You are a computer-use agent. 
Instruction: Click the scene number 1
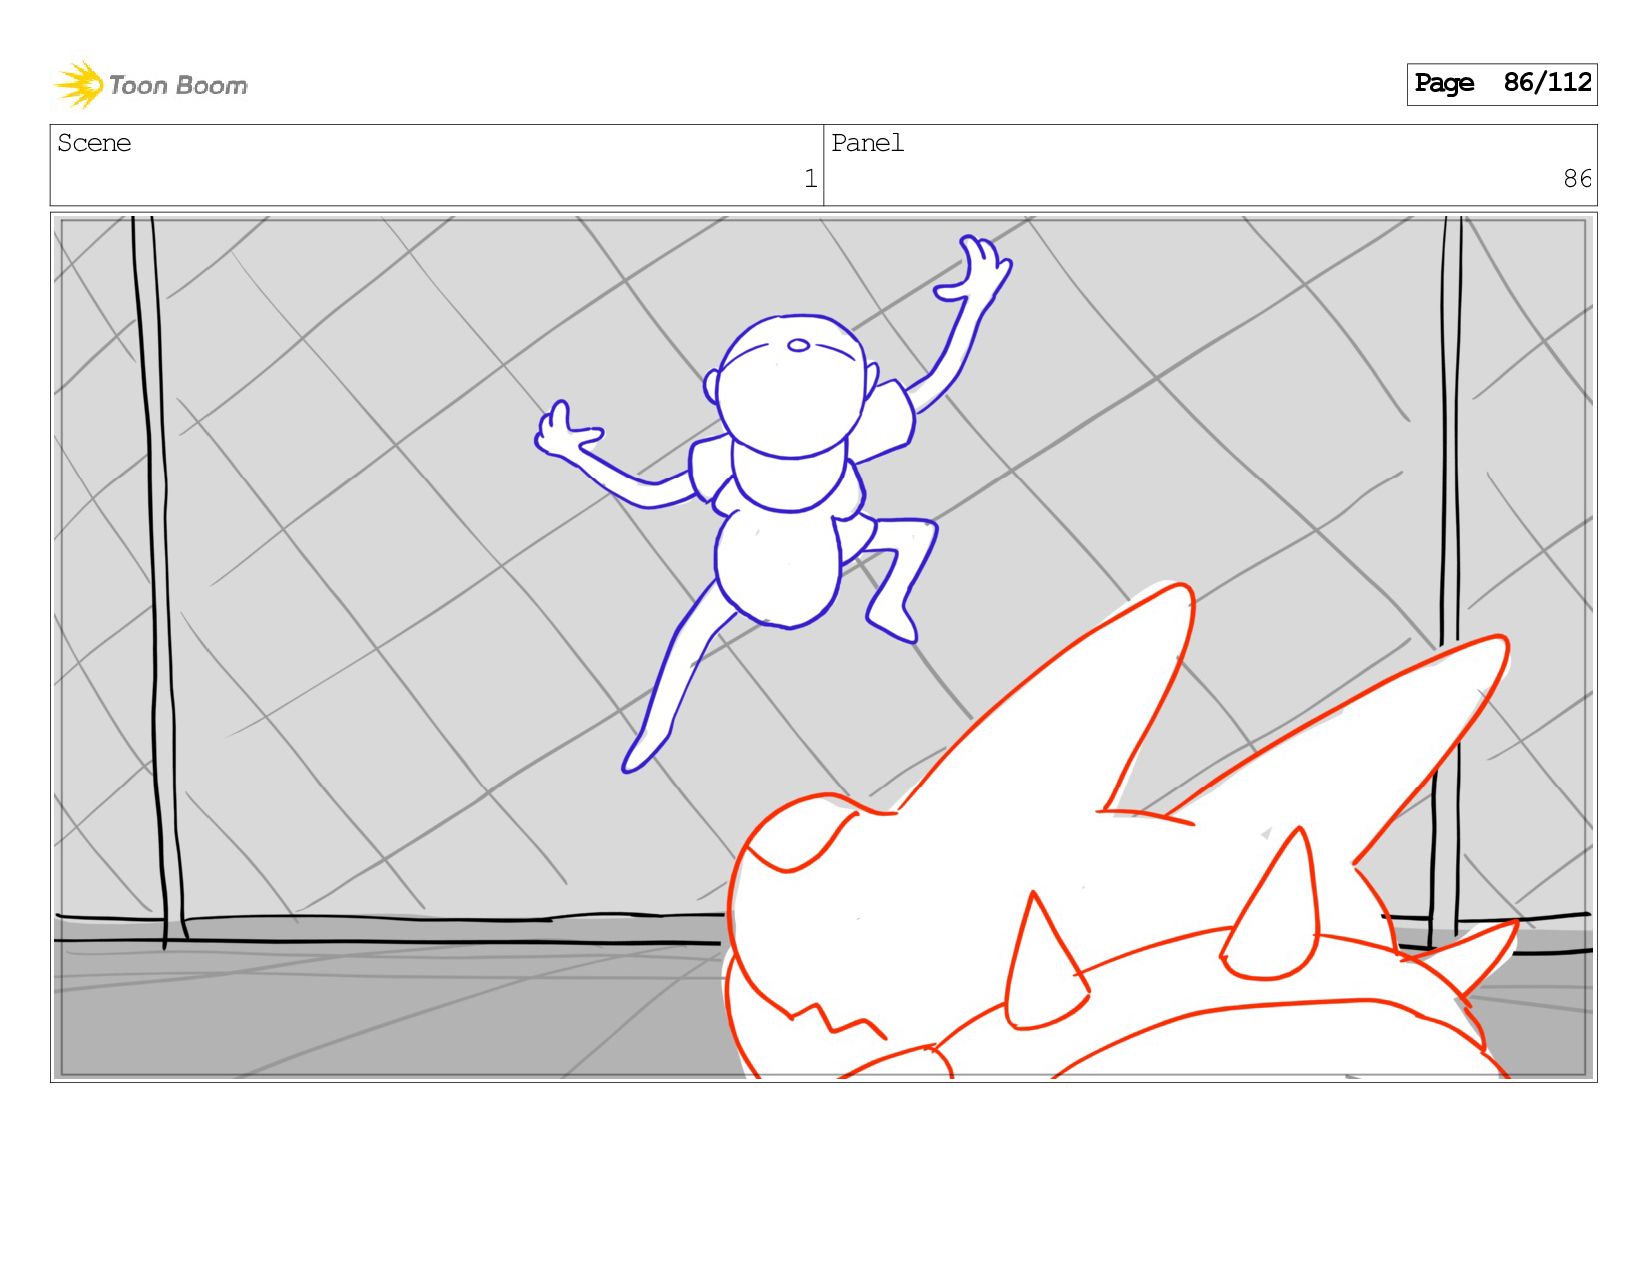810,179
